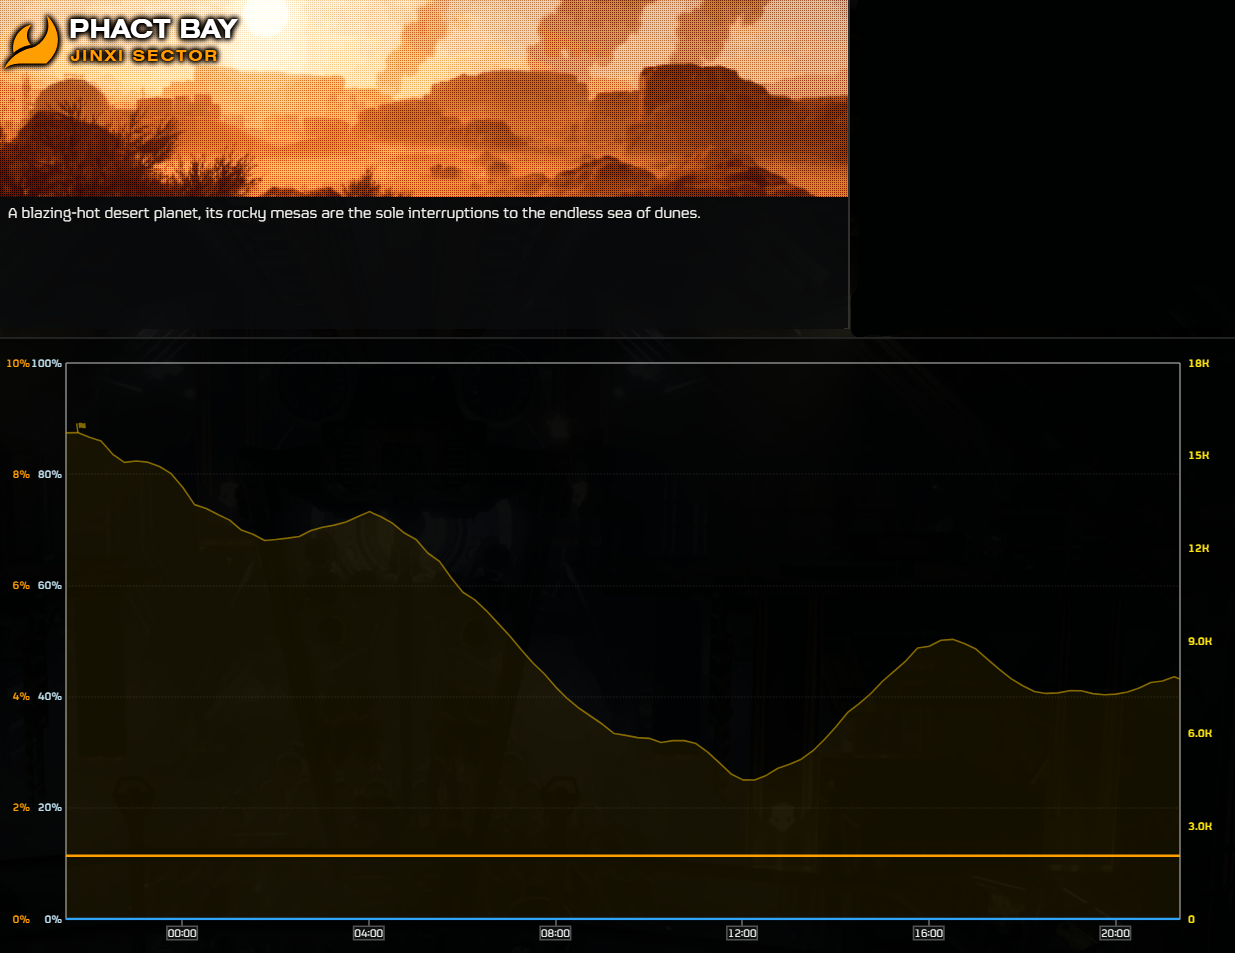1235x953 pixels.
Task: Click the 15K right axis label
Action: pos(1198,455)
